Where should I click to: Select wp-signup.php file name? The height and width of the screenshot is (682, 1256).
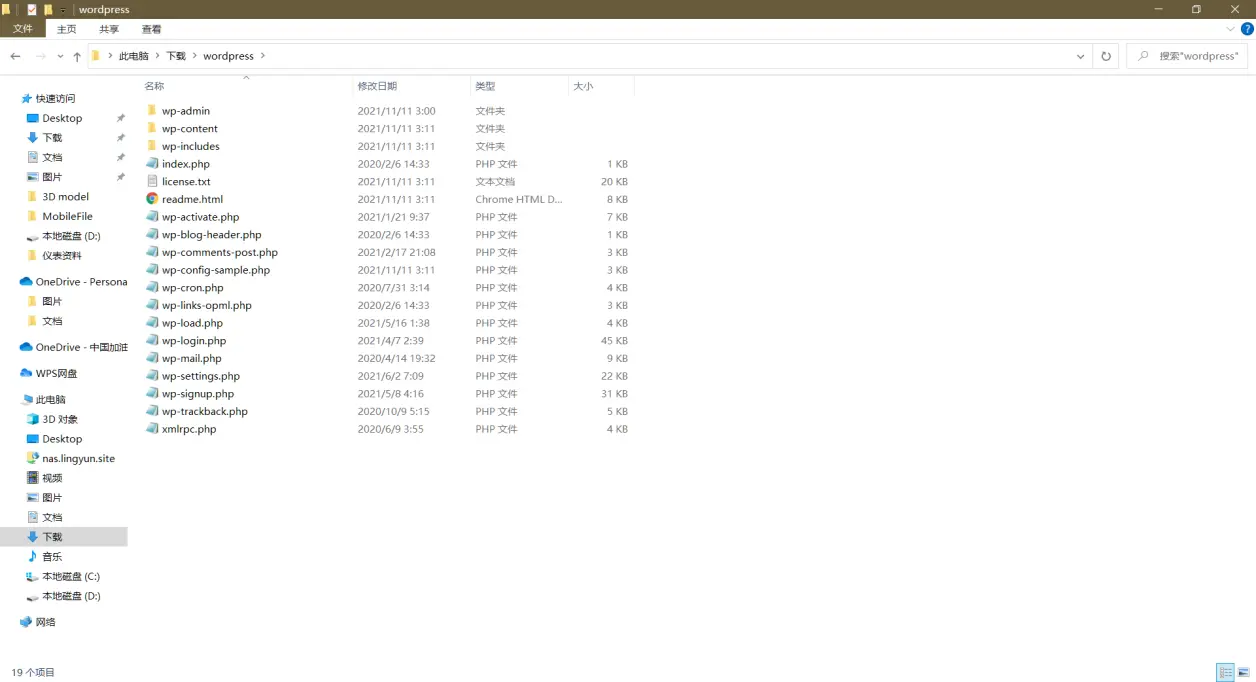click(198, 394)
